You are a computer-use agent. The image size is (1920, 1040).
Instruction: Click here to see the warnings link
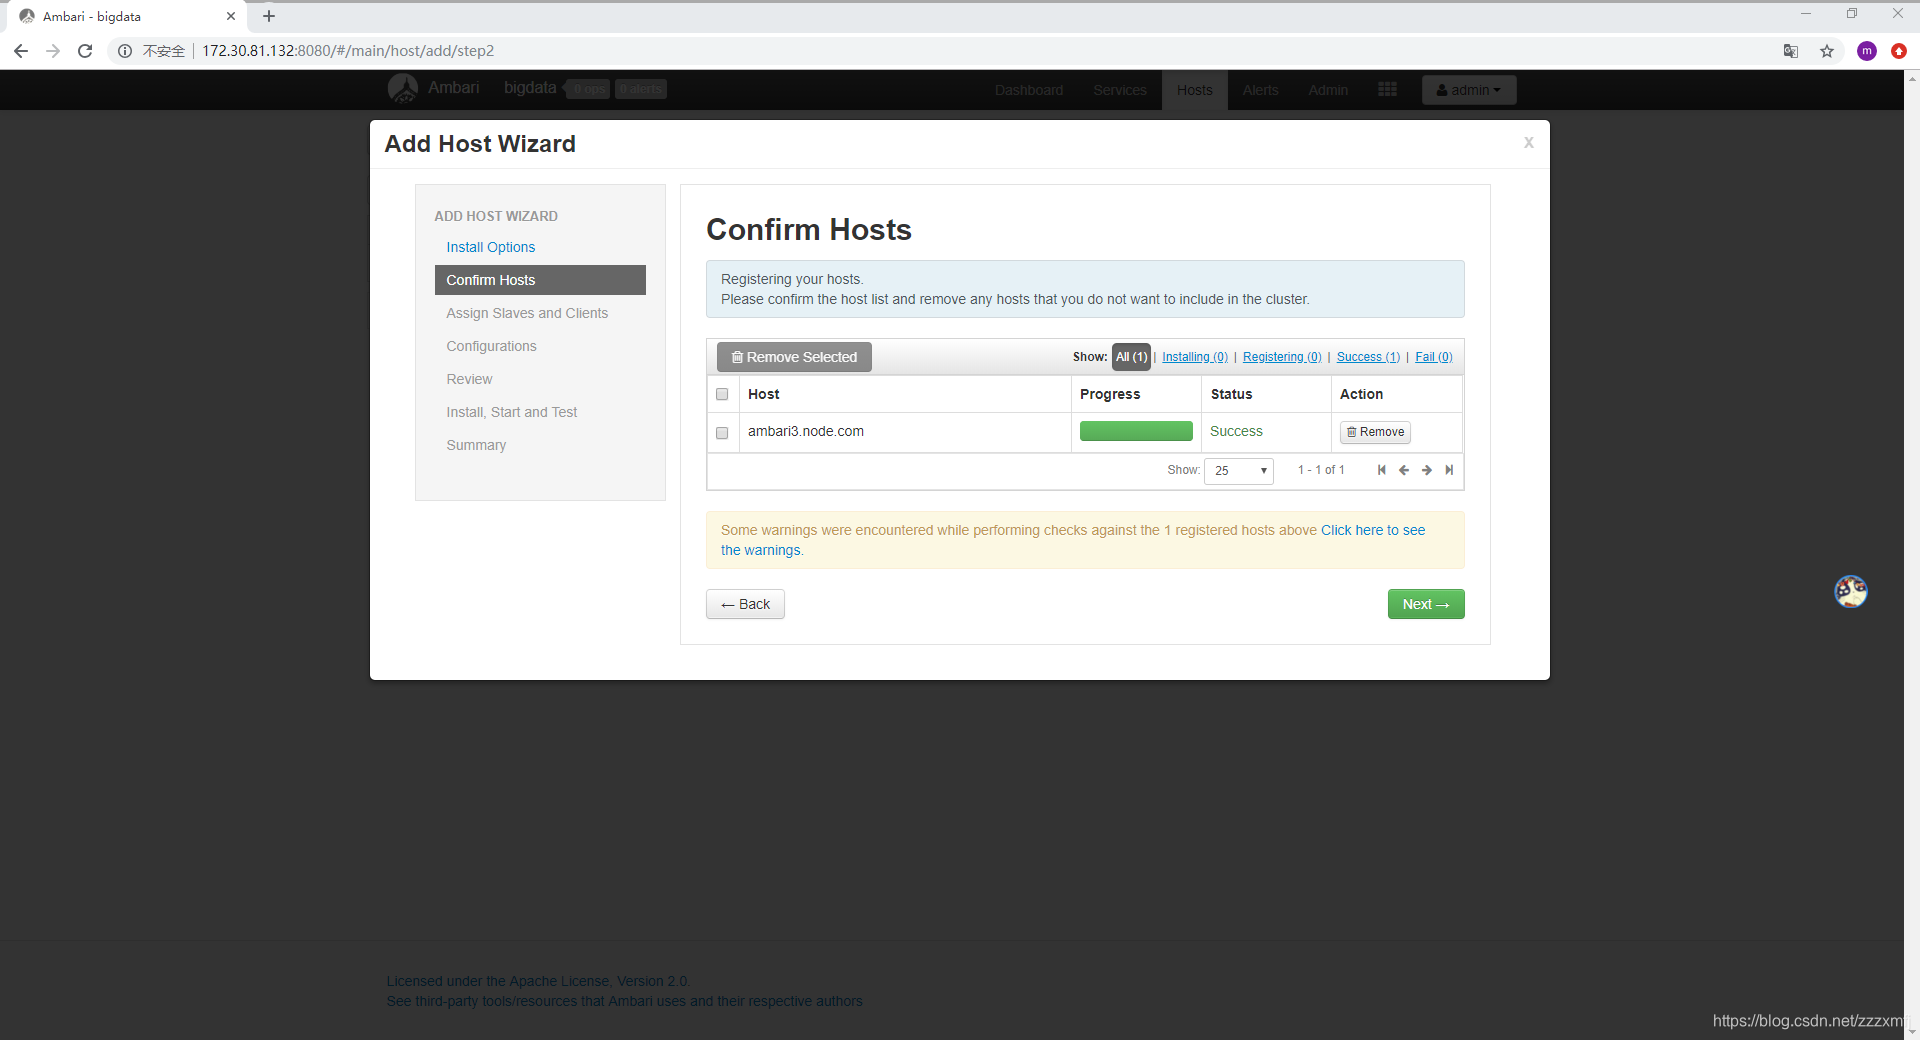[x=1373, y=530]
